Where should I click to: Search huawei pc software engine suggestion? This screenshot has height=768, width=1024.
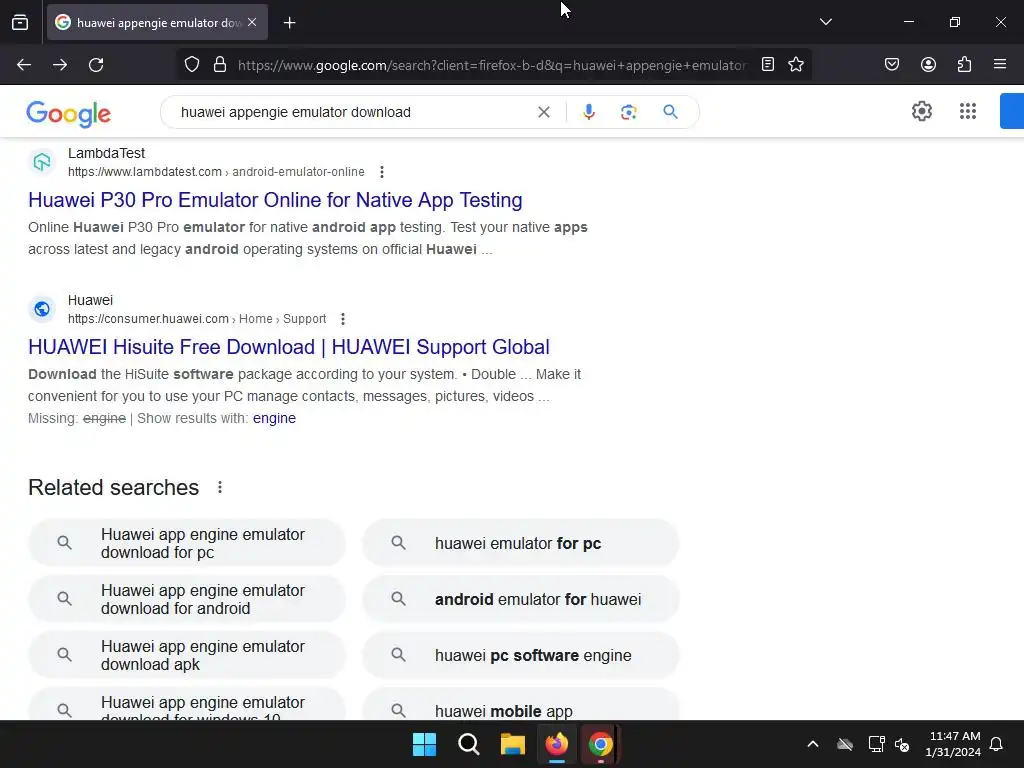pyautogui.click(x=520, y=655)
